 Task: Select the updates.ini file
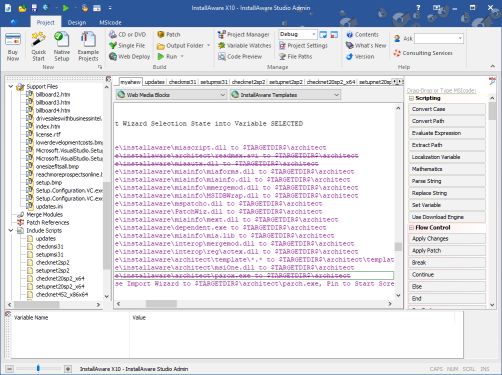(49, 206)
